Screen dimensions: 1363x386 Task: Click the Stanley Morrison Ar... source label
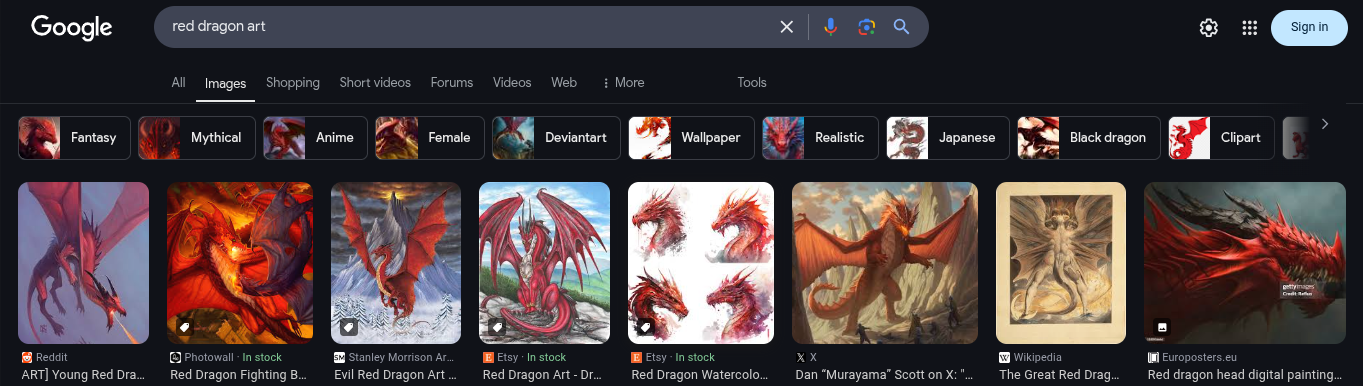pyautogui.click(x=401, y=357)
